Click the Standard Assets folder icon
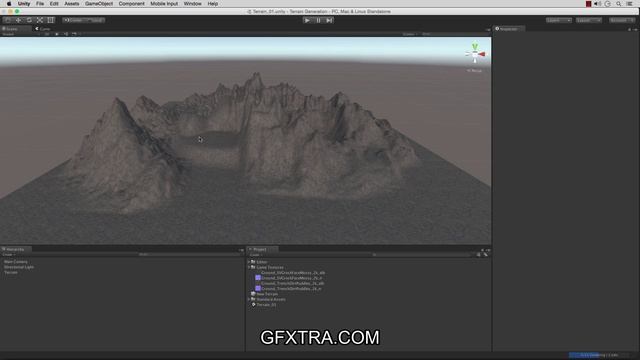Viewport: 640px width, 360px height. click(253, 299)
